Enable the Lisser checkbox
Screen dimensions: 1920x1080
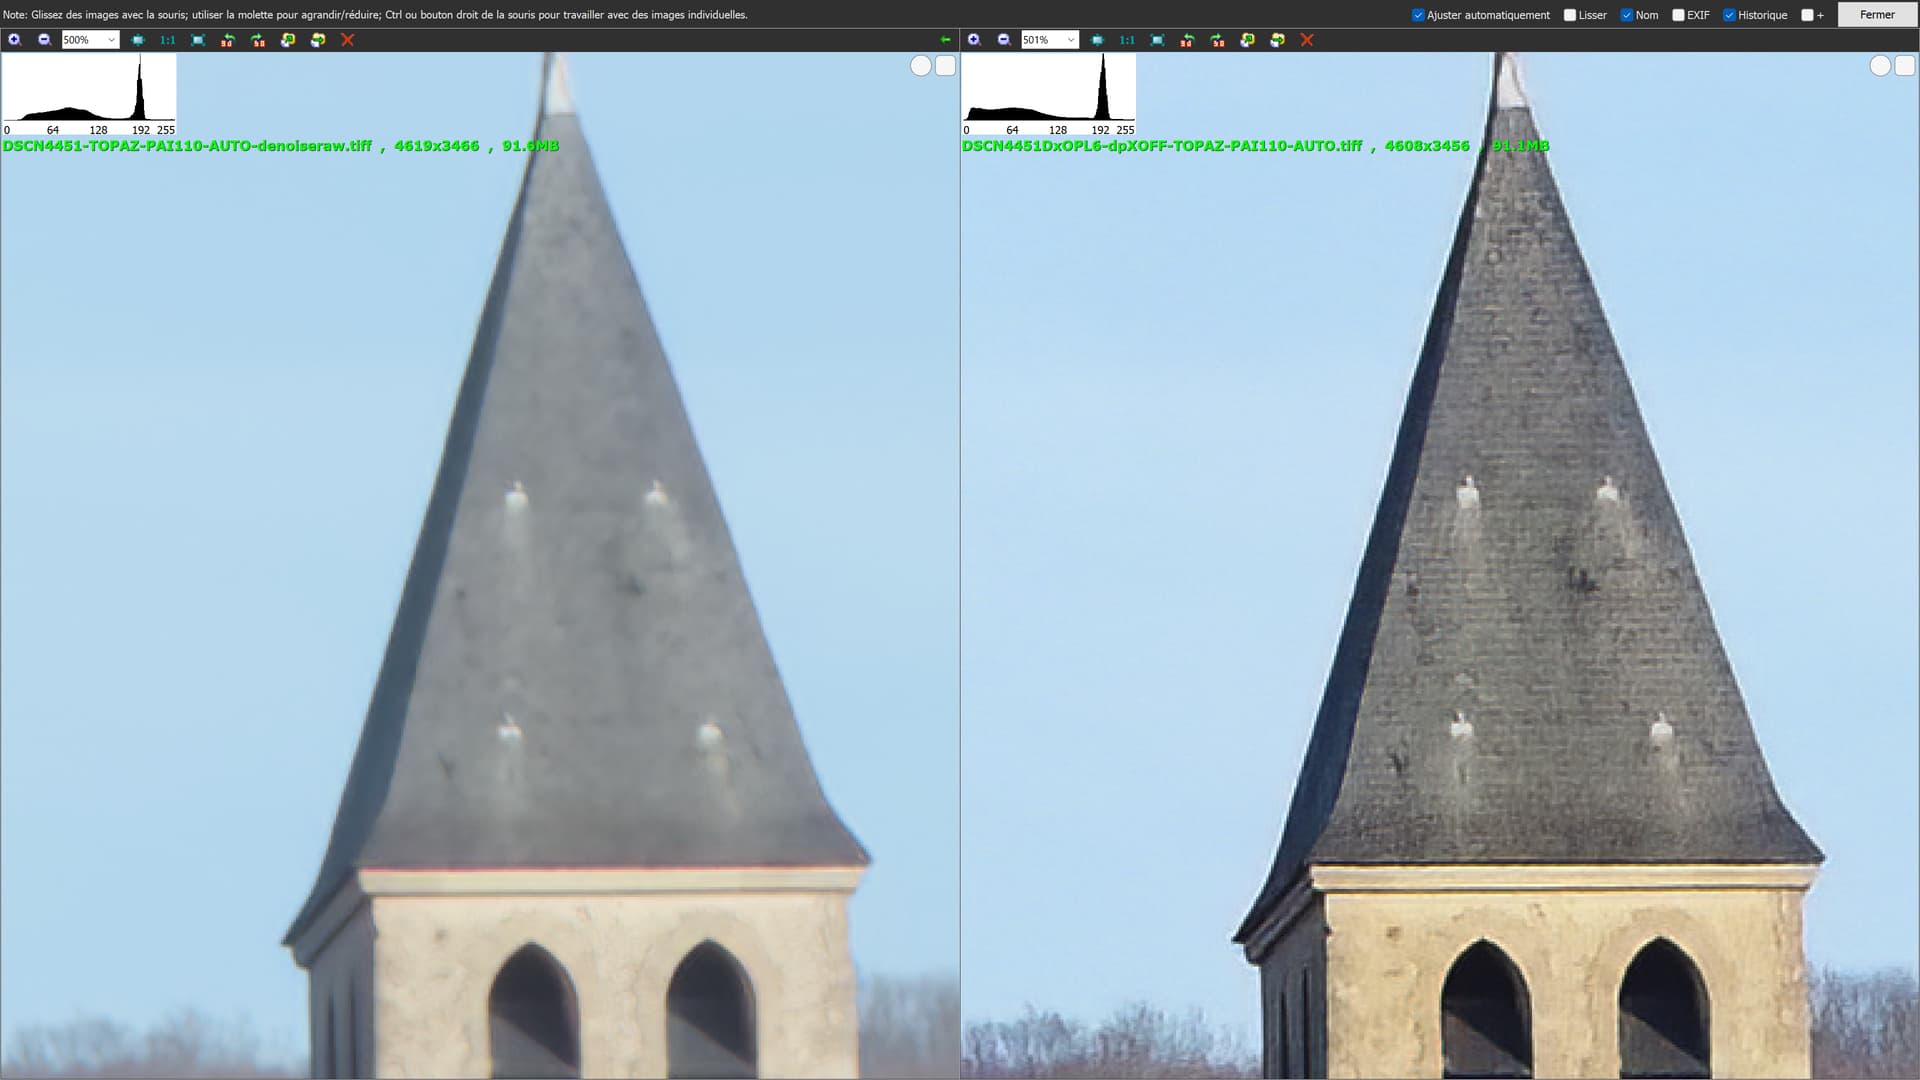click(1569, 15)
